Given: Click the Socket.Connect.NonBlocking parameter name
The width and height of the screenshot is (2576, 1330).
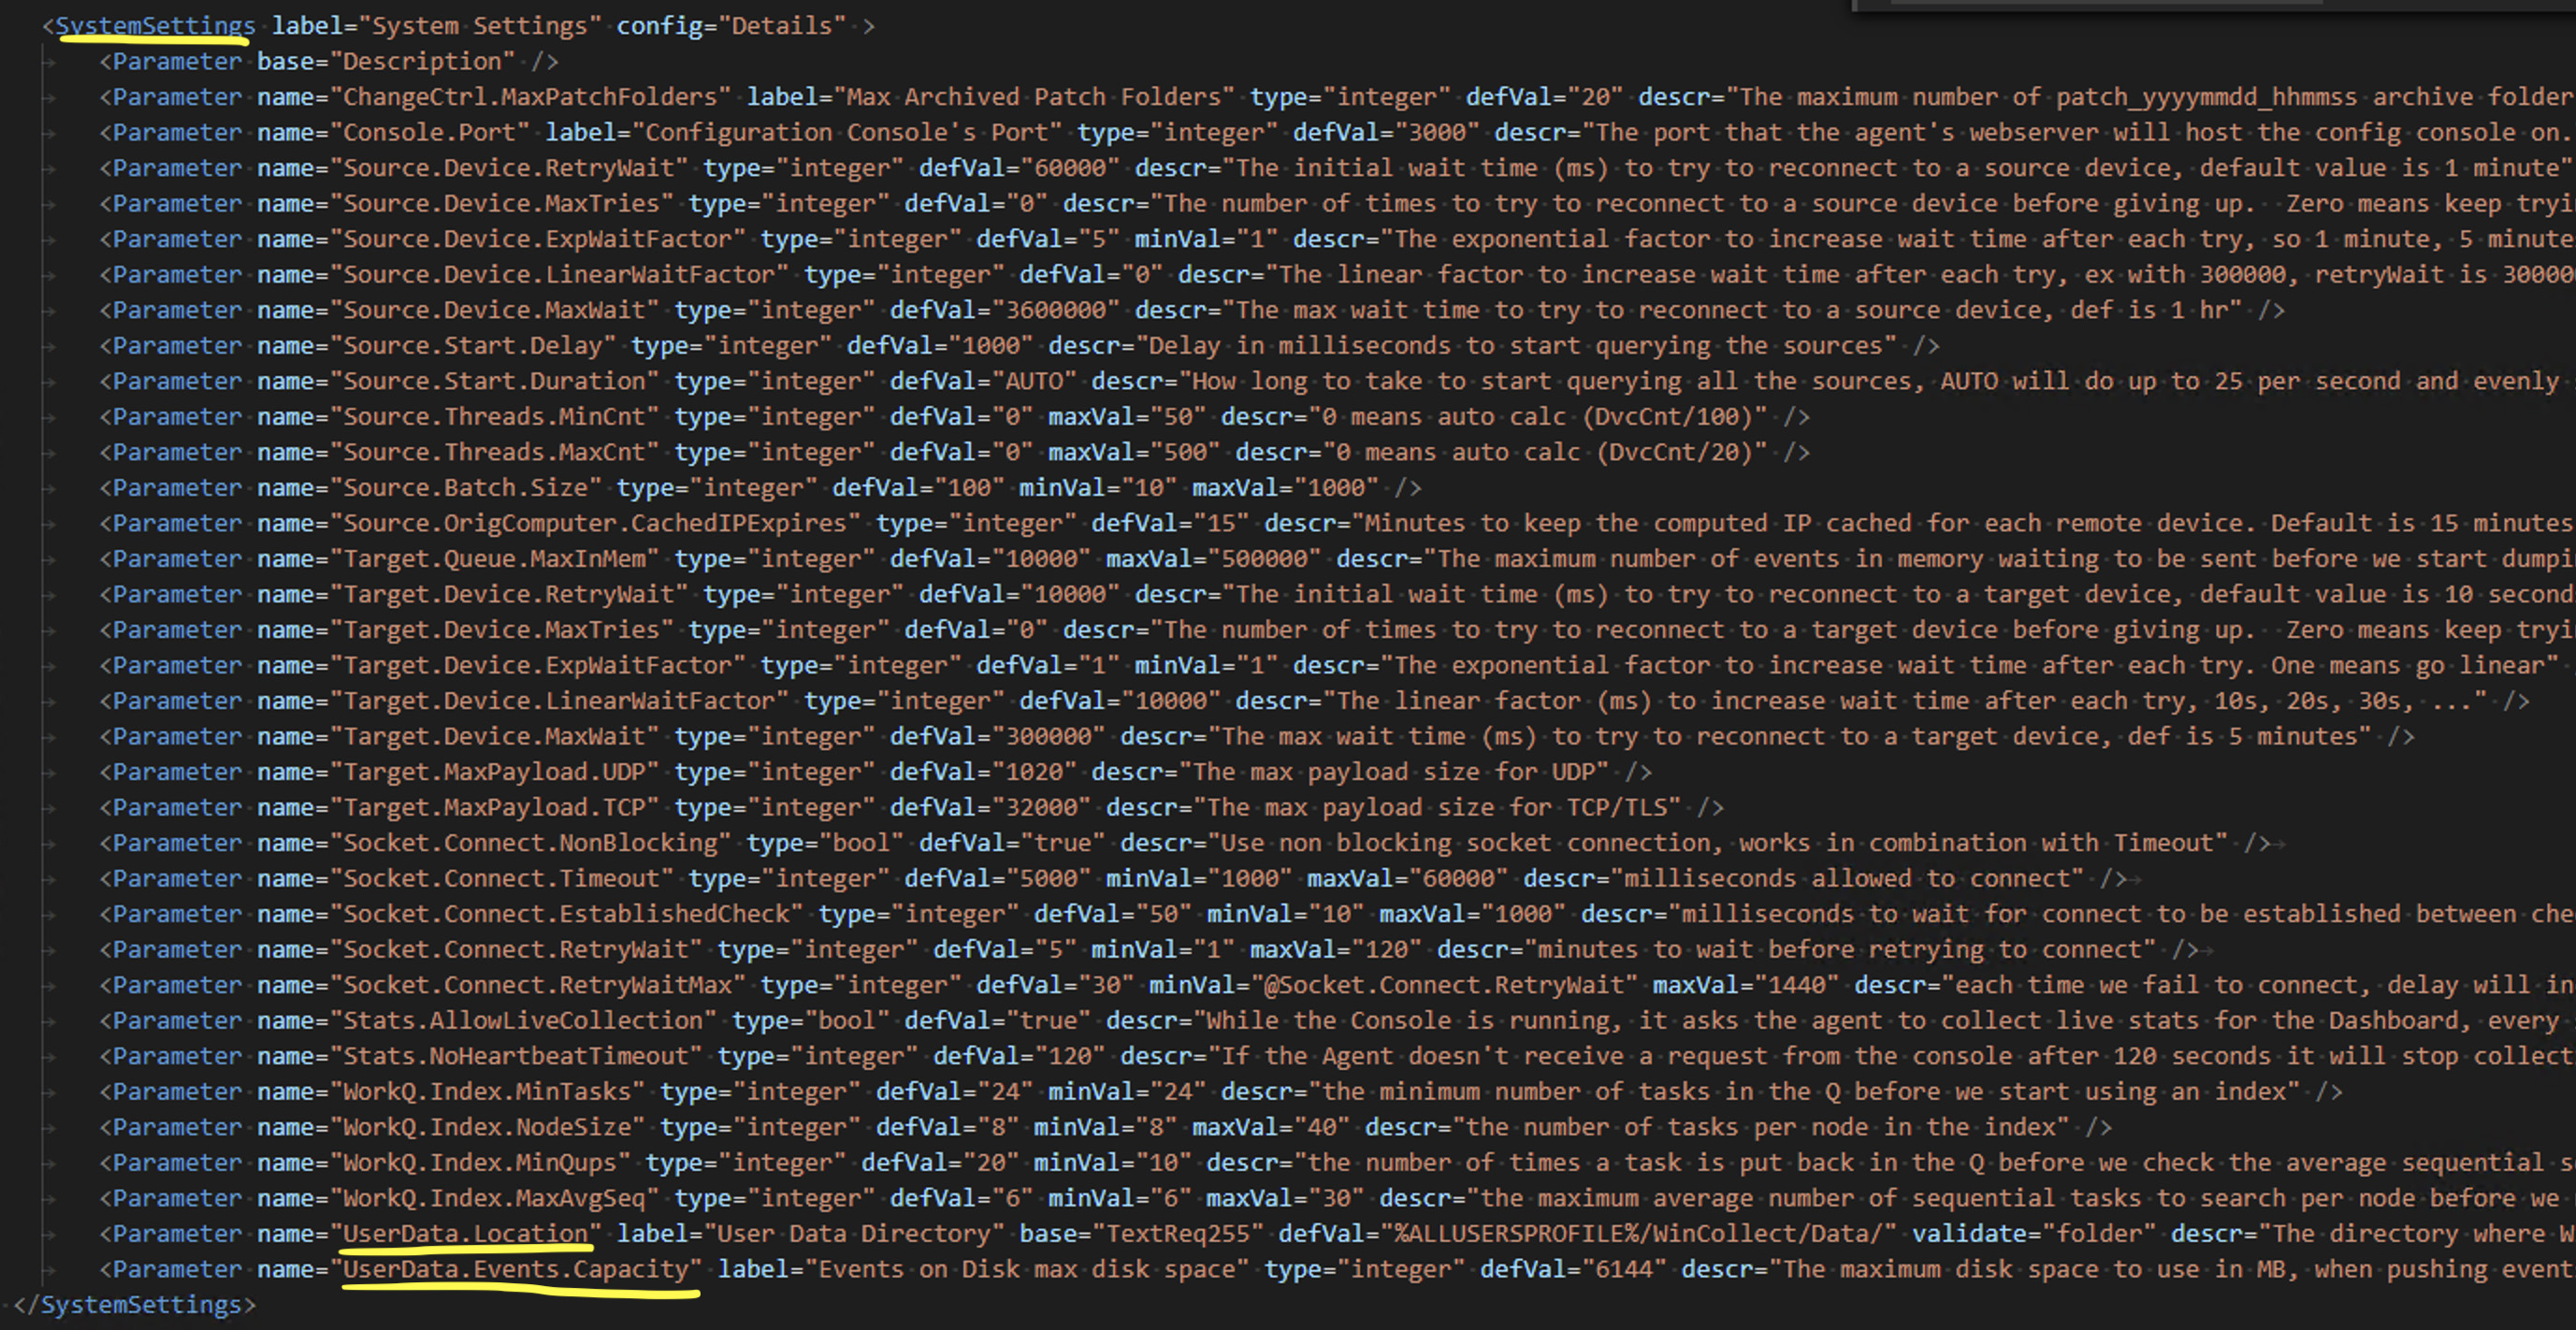Looking at the screenshot, I should click(x=530, y=843).
